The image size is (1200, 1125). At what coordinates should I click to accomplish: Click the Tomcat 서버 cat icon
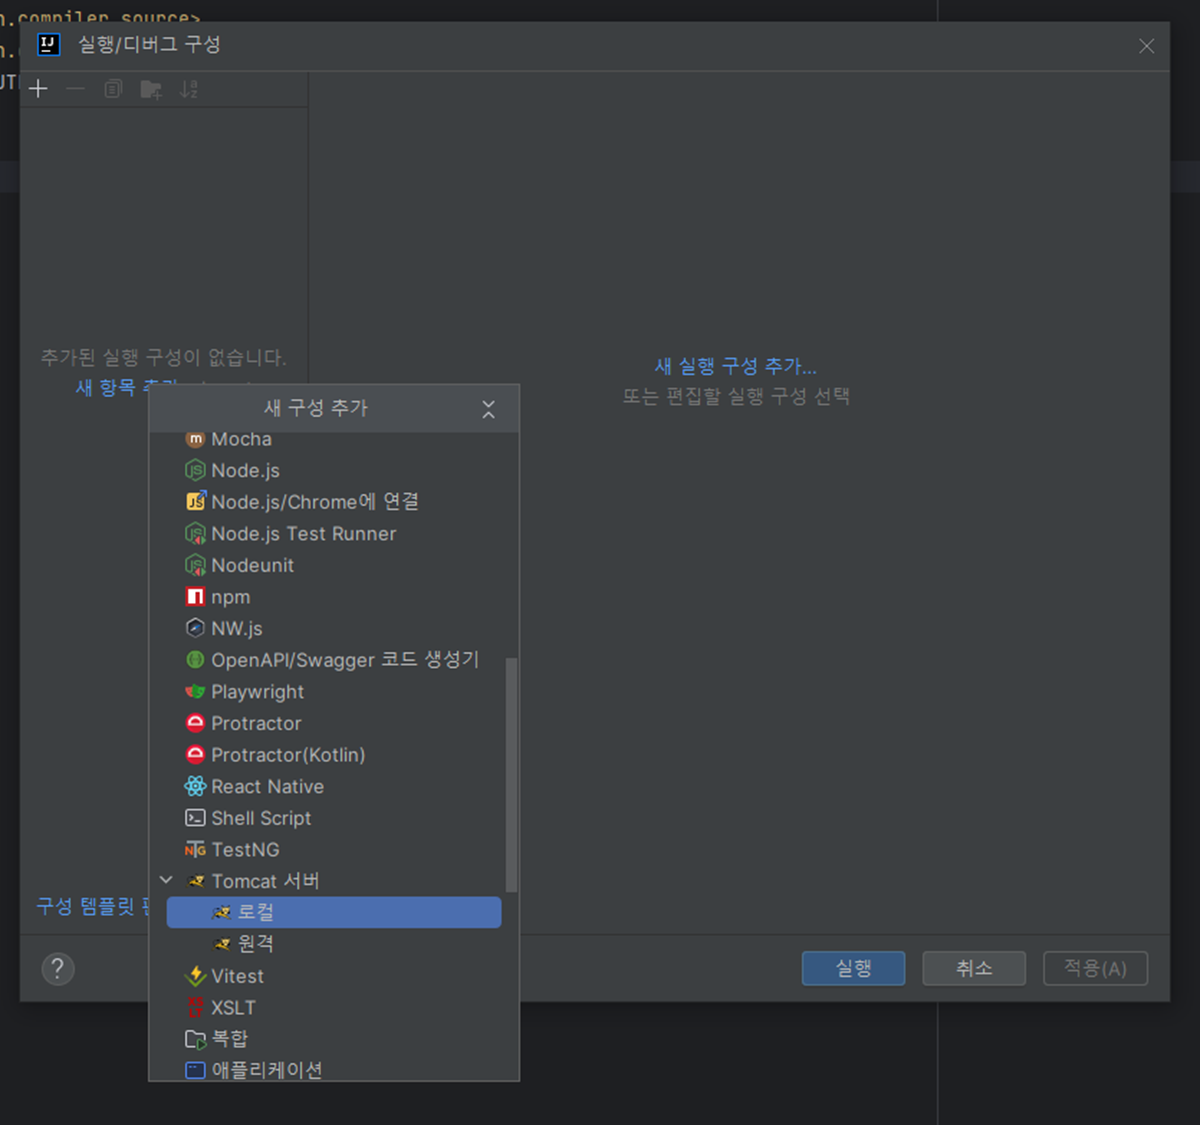pyautogui.click(x=196, y=881)
